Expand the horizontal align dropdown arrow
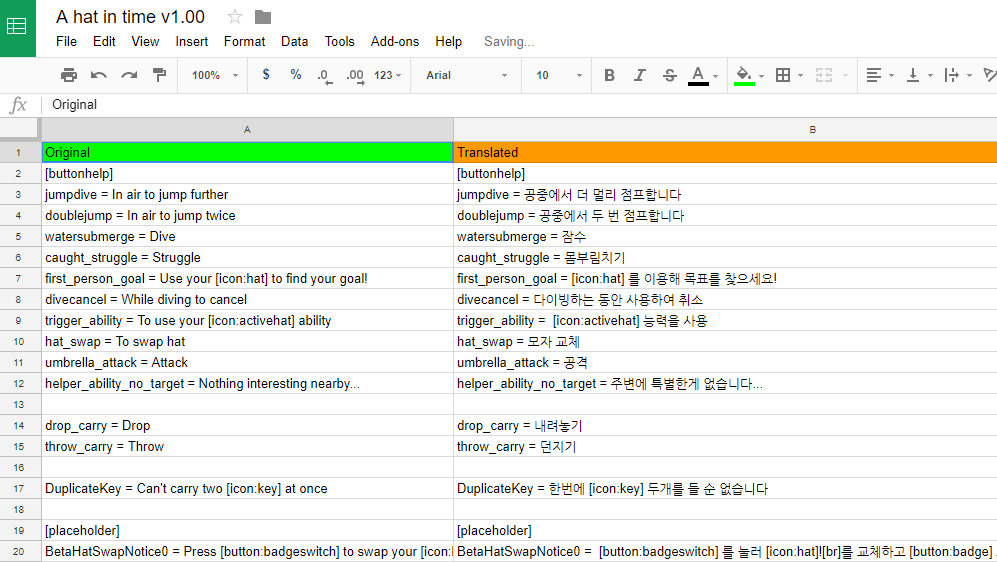The width and height of the screenshot is (997, 562). (891, 76)
